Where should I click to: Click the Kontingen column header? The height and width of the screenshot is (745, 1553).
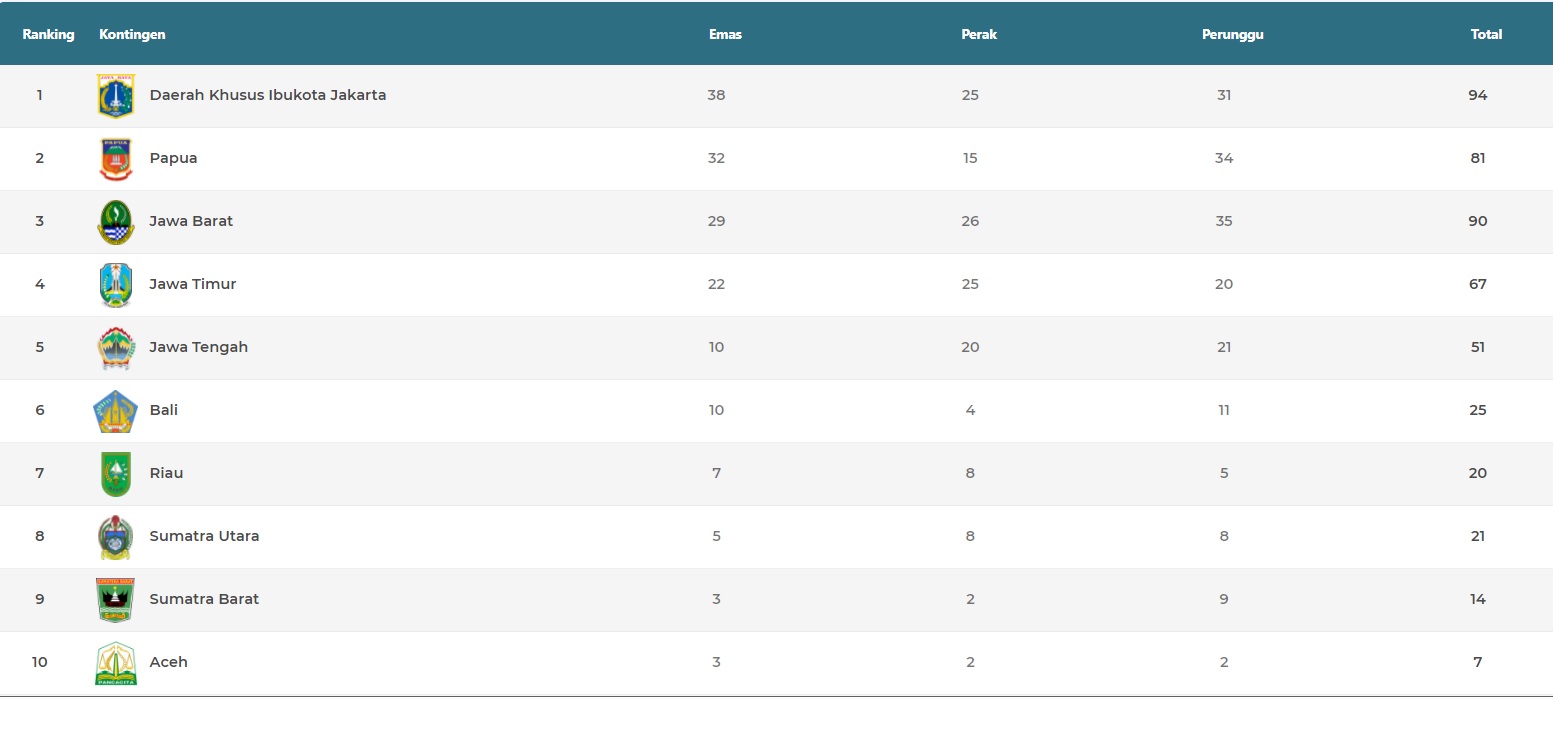(x=132, y=34)
